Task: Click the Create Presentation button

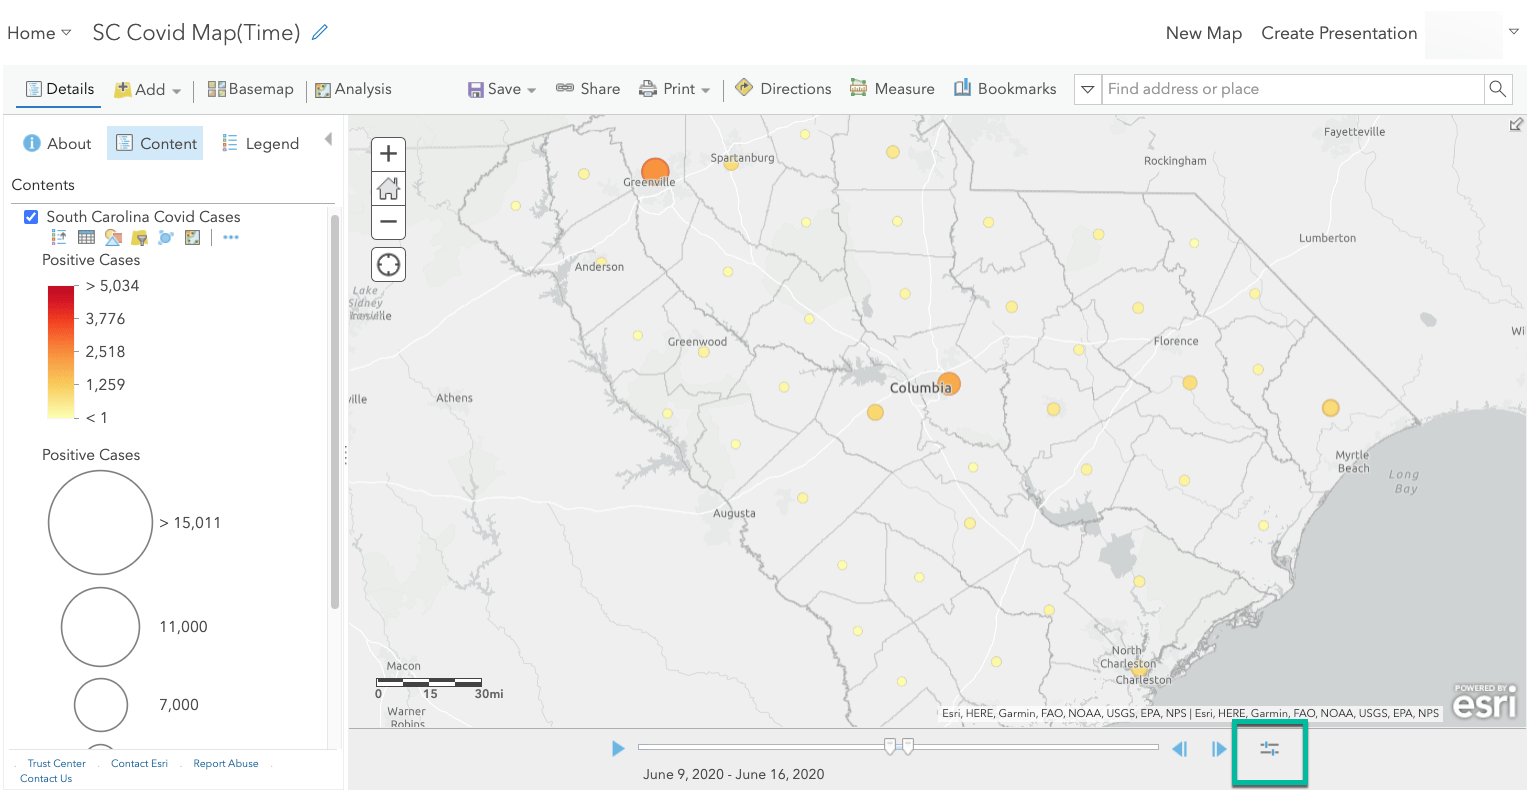Action: (1339, 33)
